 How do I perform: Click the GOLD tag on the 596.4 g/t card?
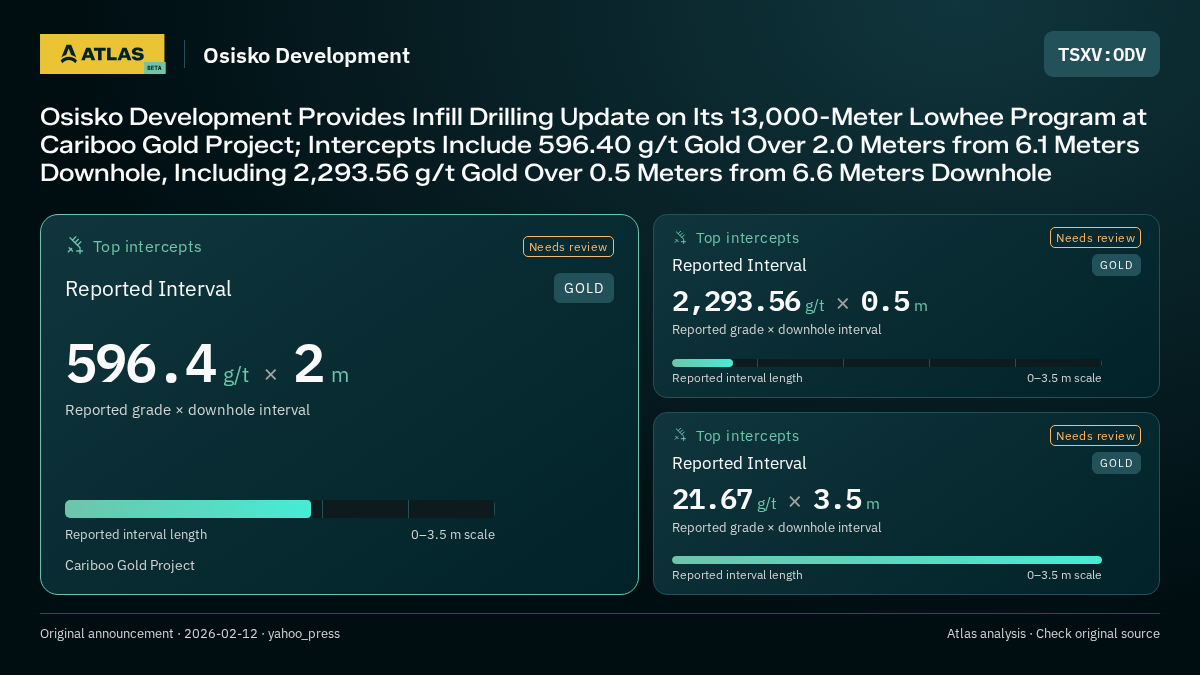click(x=584, y=288)
